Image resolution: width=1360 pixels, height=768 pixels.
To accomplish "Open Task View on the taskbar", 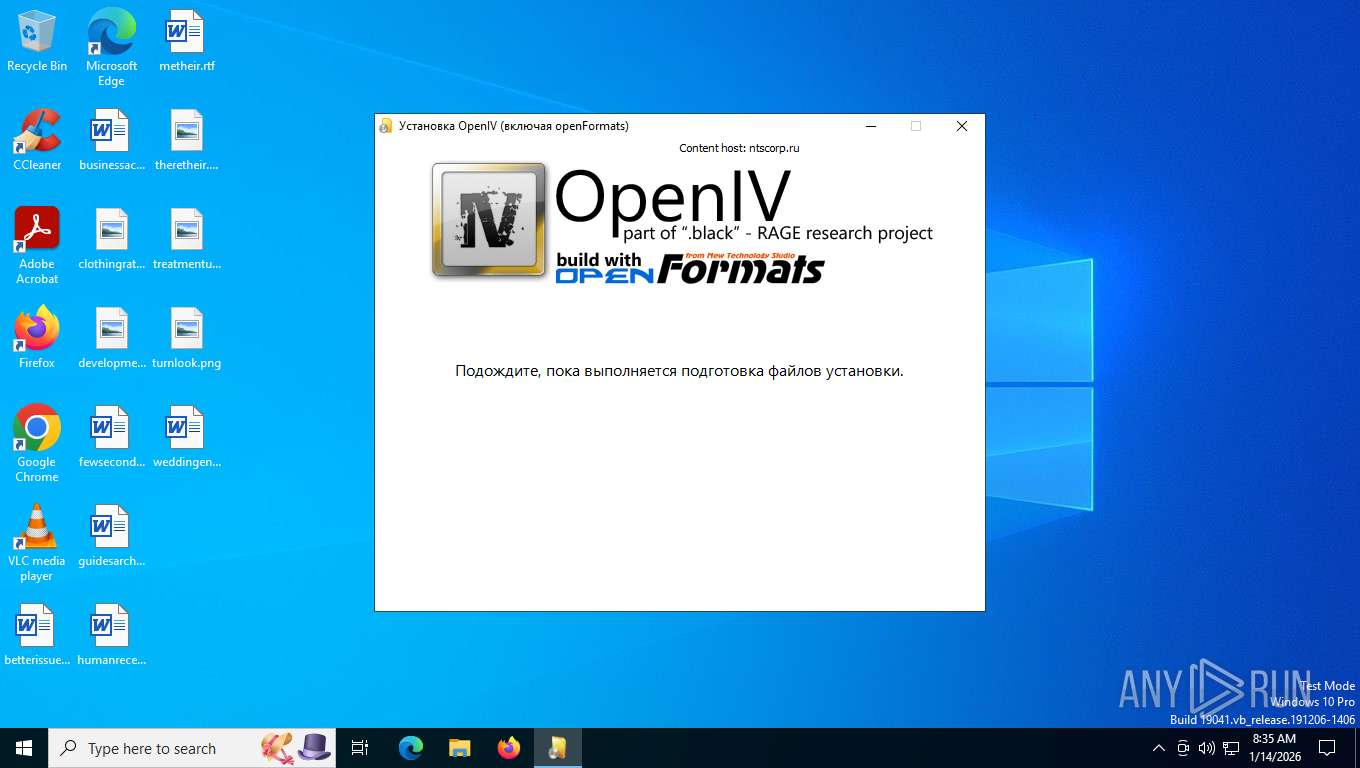I will click(360, 748).
